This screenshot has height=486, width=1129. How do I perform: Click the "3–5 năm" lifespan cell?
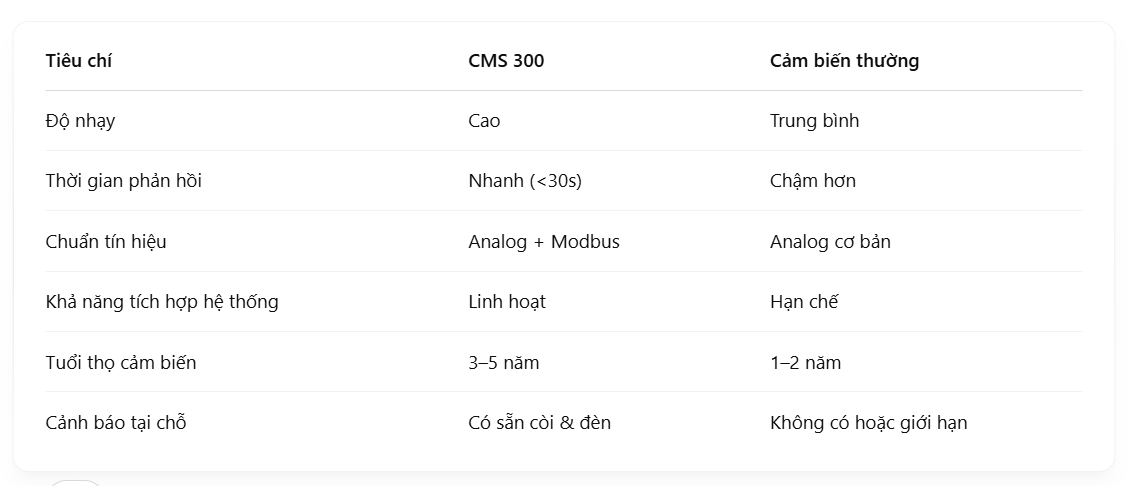[x=504, y=362]
